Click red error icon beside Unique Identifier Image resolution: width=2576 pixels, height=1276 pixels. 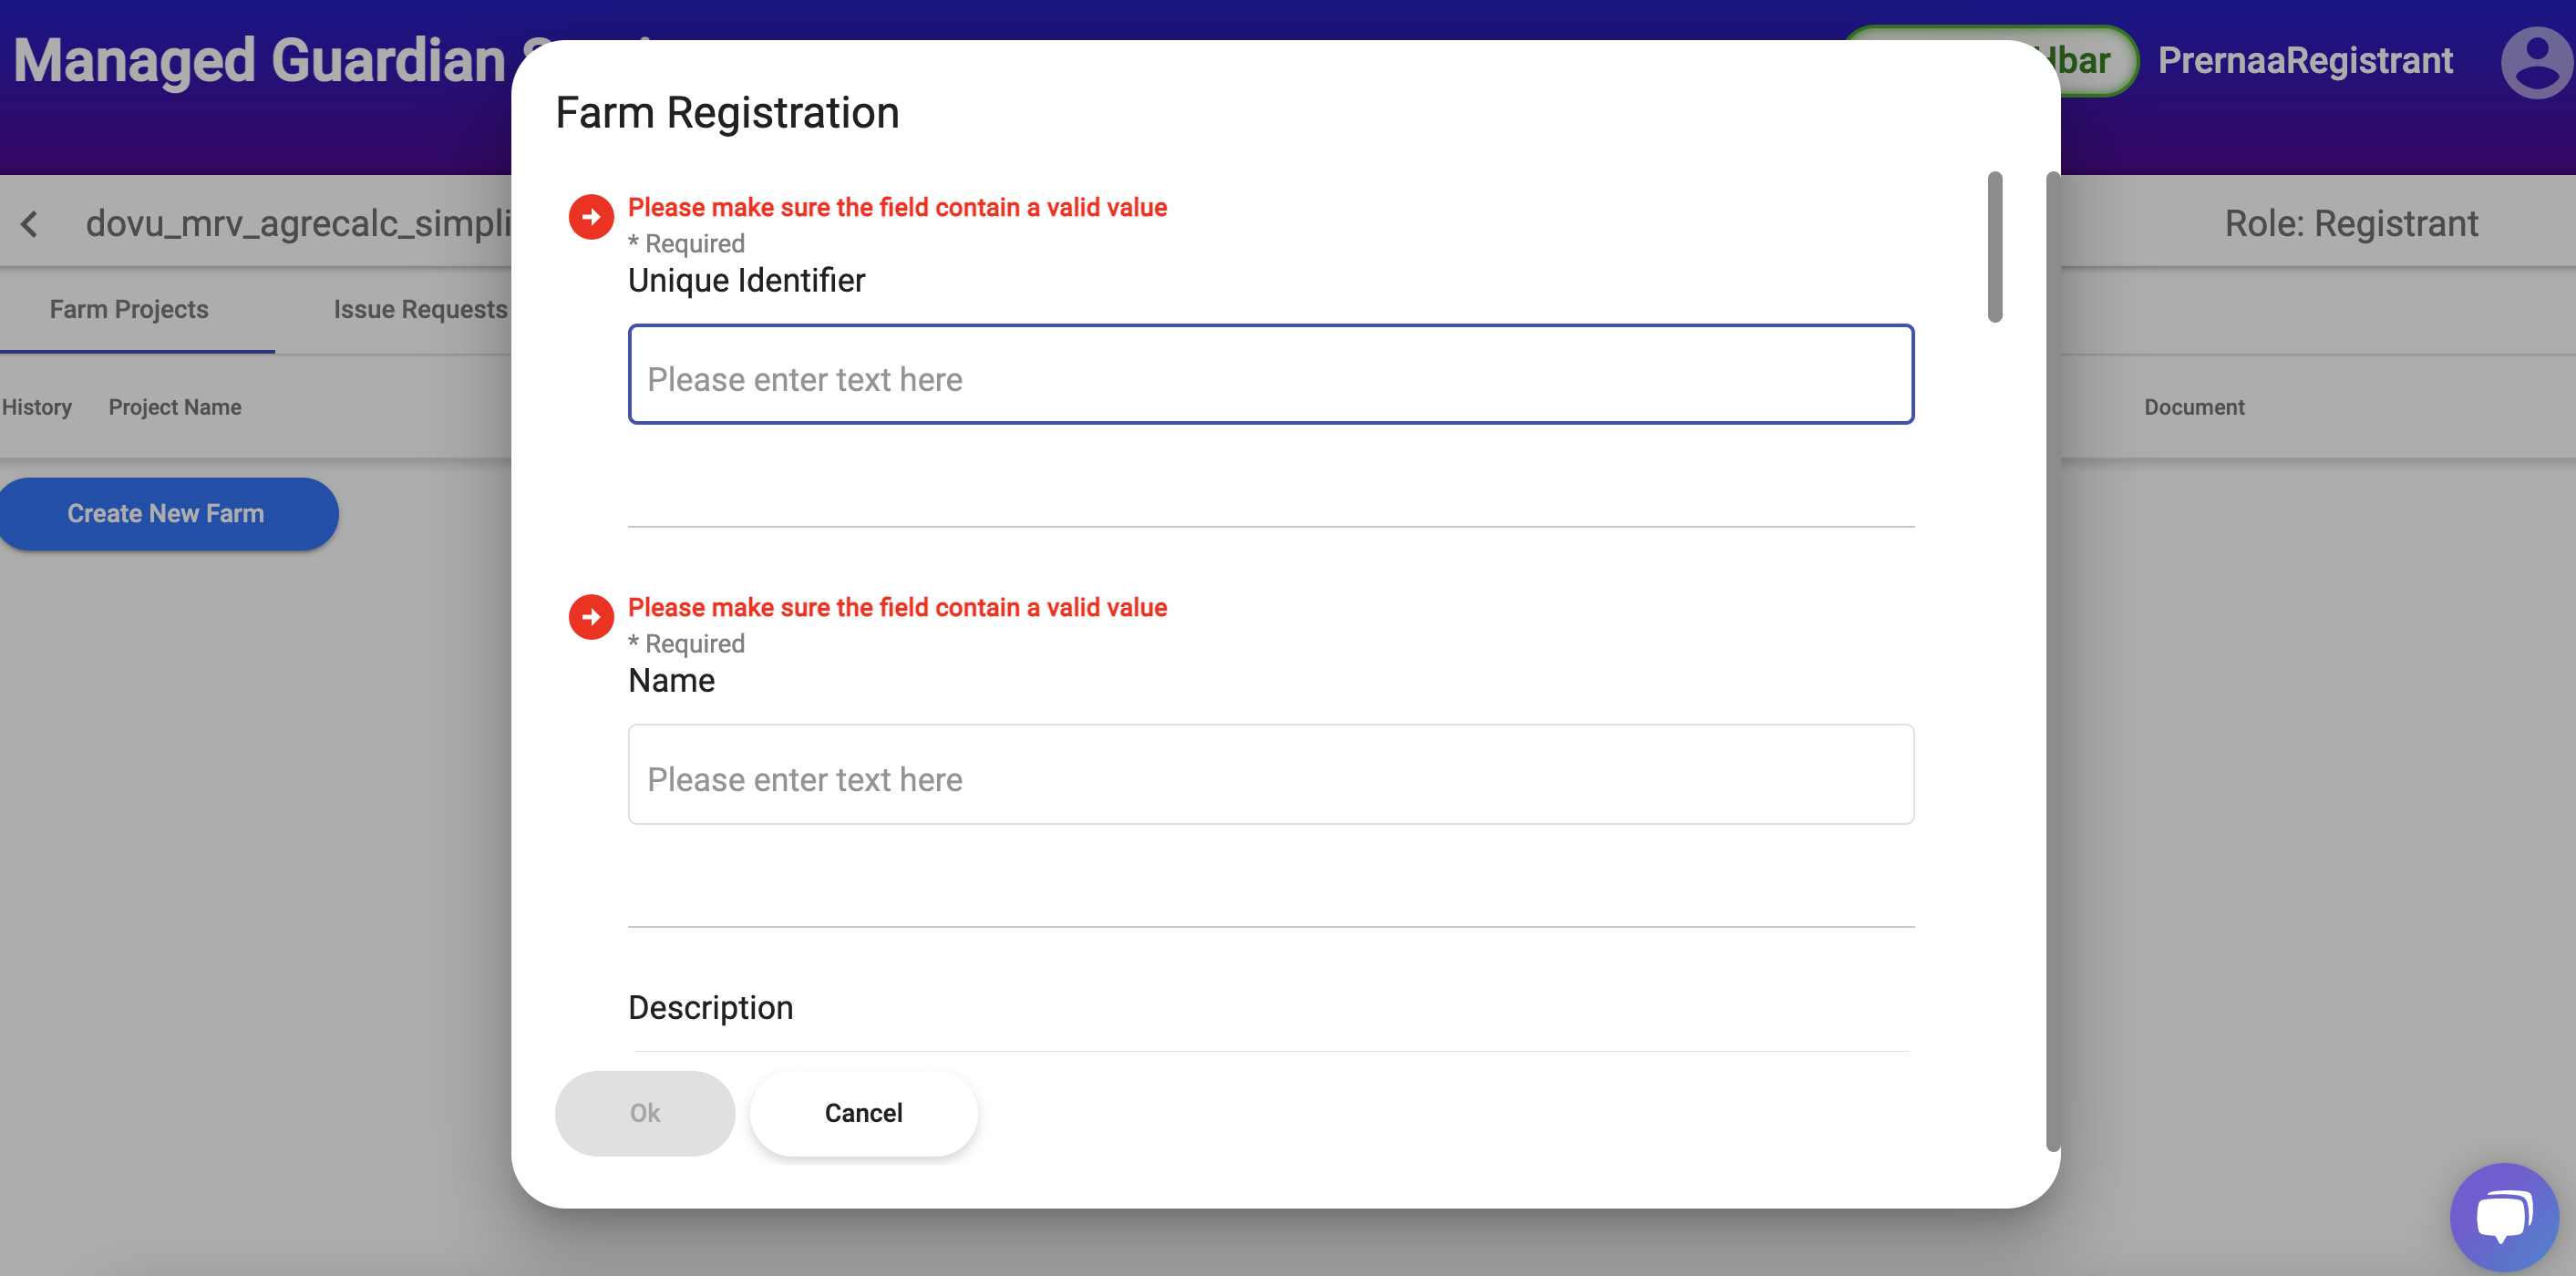tap(591, 216)
